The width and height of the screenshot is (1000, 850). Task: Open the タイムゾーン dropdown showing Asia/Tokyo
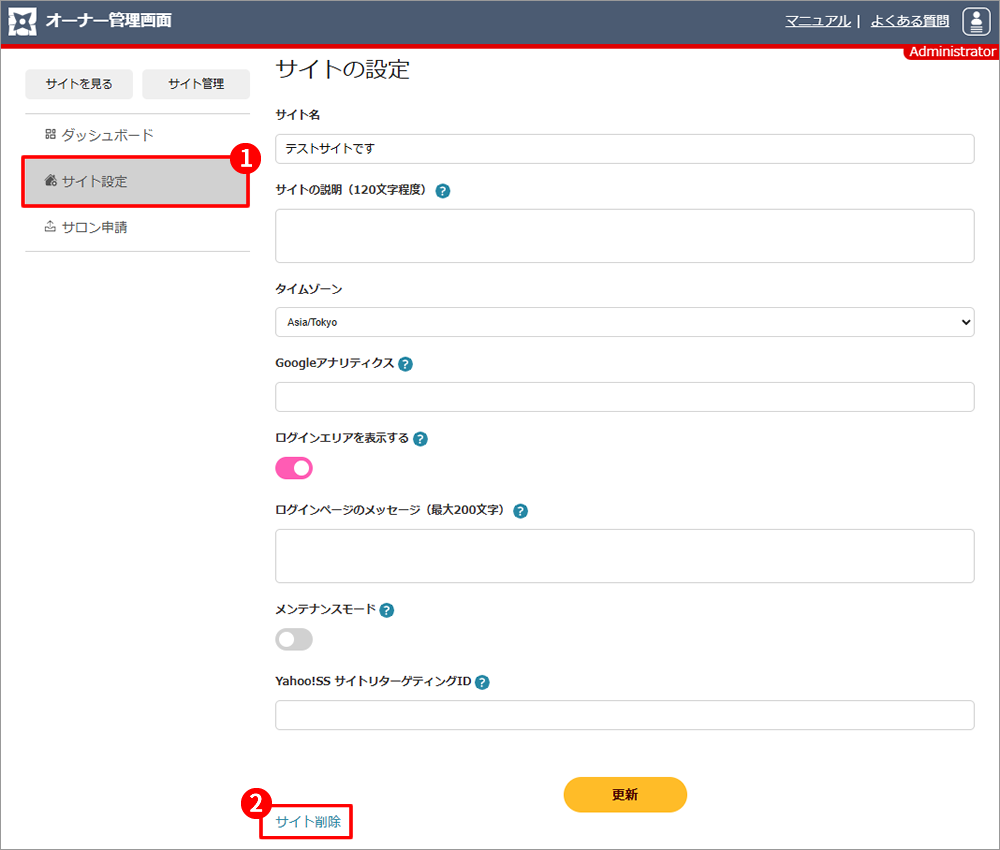624,322
